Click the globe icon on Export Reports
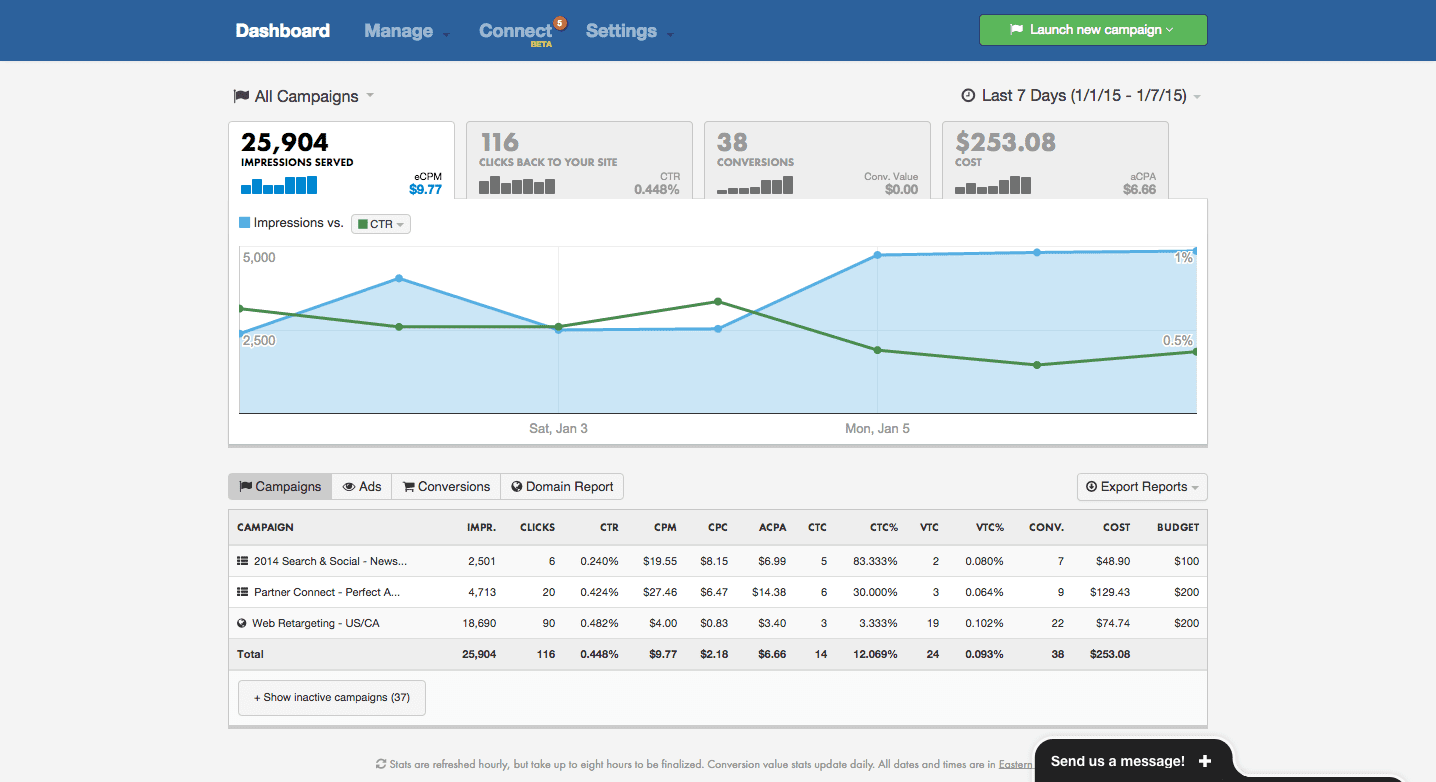Image resolution: width=1436 pixels, height=782 pixels. pyautogui.click(x=1089, y=487)
